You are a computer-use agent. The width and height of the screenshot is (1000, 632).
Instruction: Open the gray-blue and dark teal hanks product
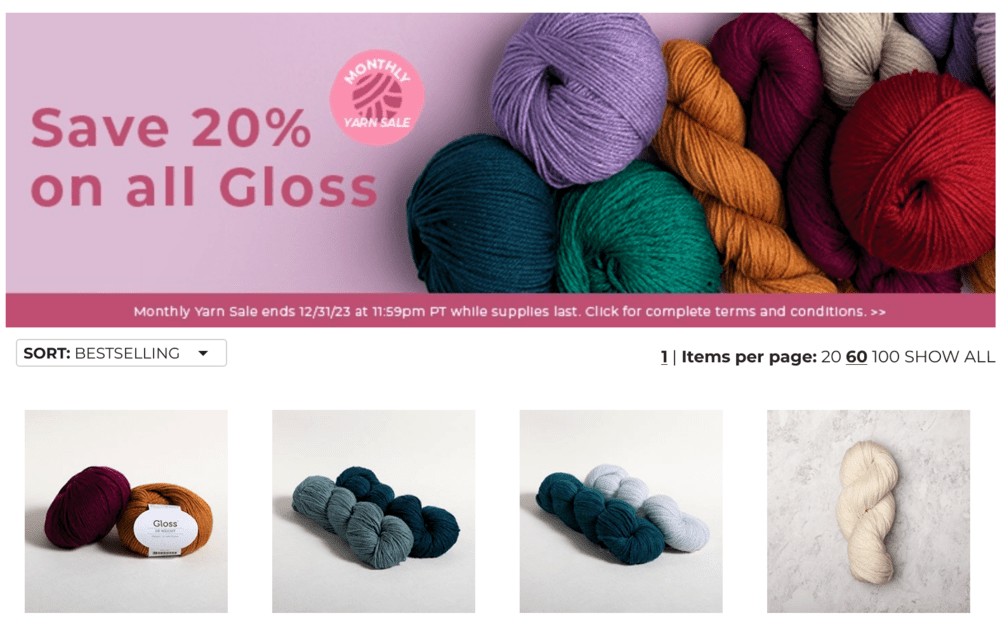[374, 511]
